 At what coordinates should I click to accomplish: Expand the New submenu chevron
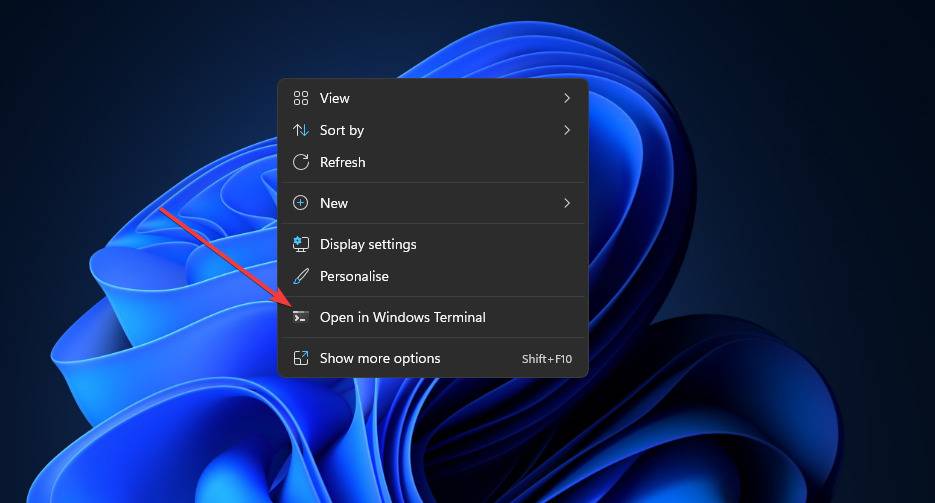click(x=566, y=203)
